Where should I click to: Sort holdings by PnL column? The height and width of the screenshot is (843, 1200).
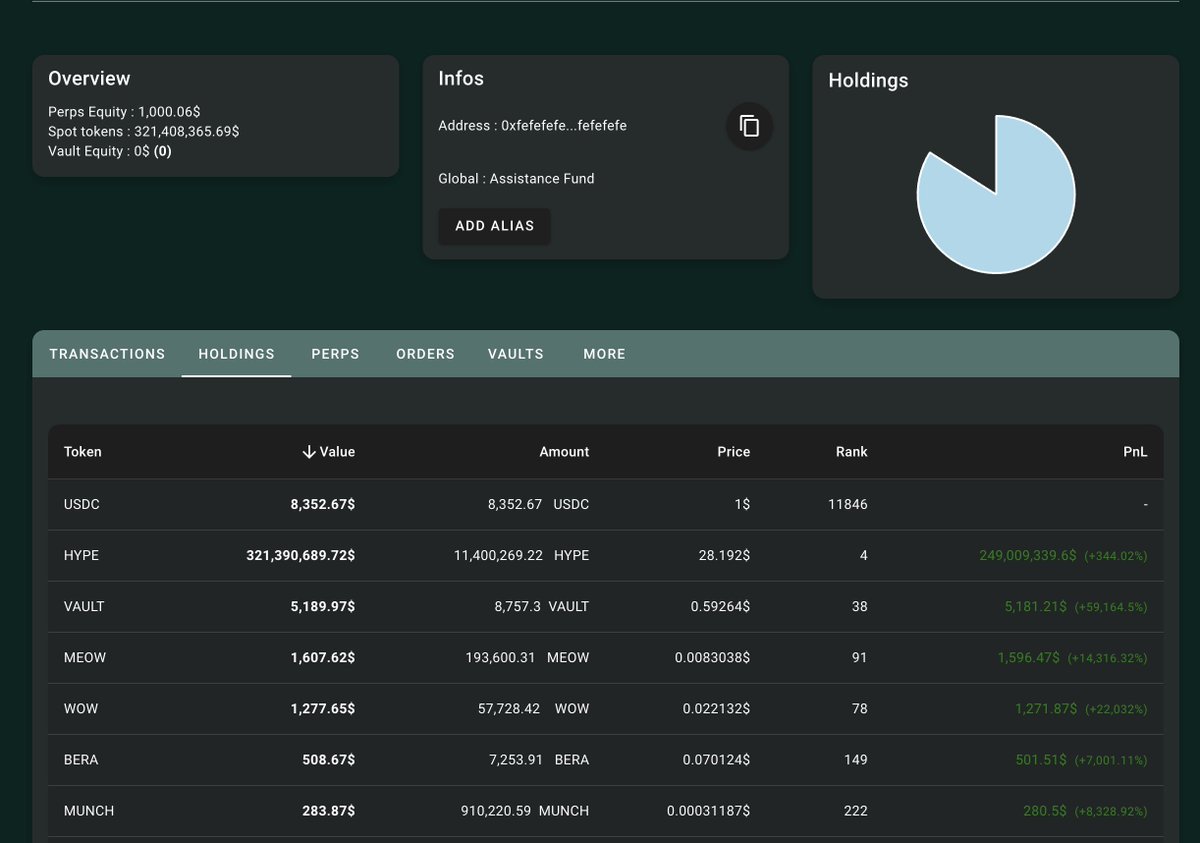pyautogui.click(x=1135, y=451)
